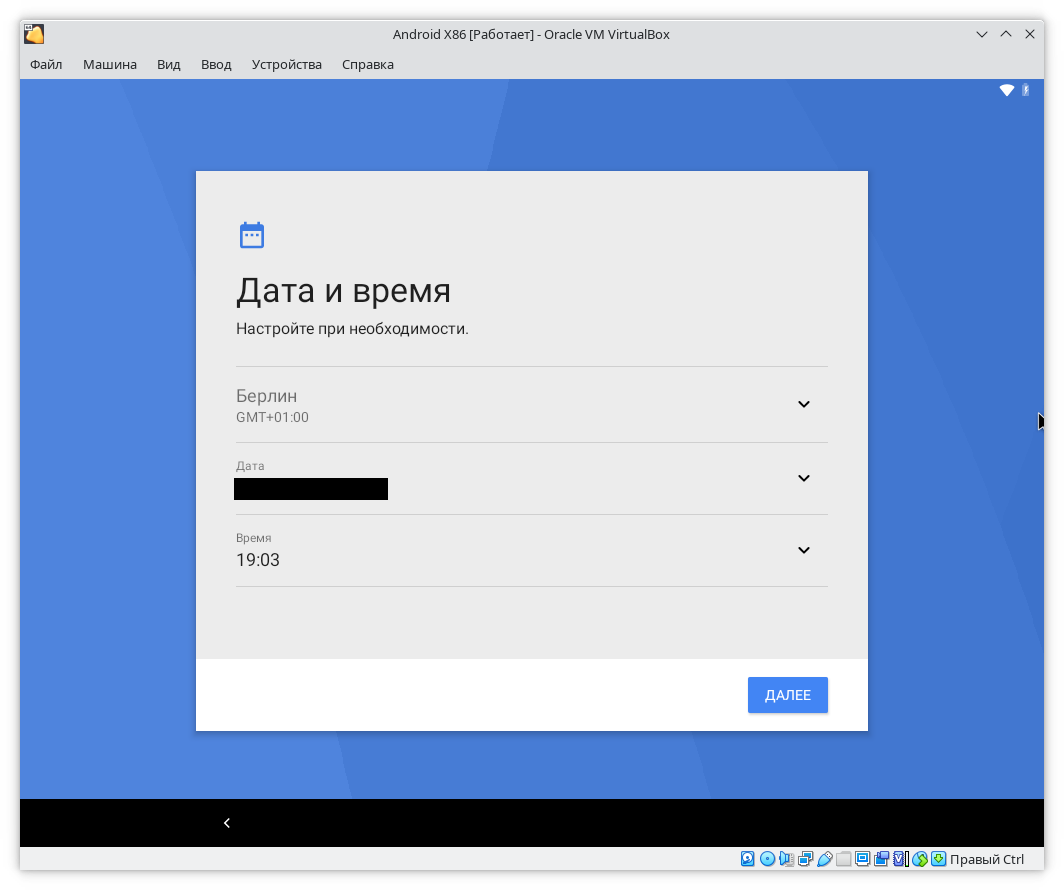The width and height of the screenshot is (1064, 890).
Task: Open the Дата date picker dropdown
Action: point(803,478)
